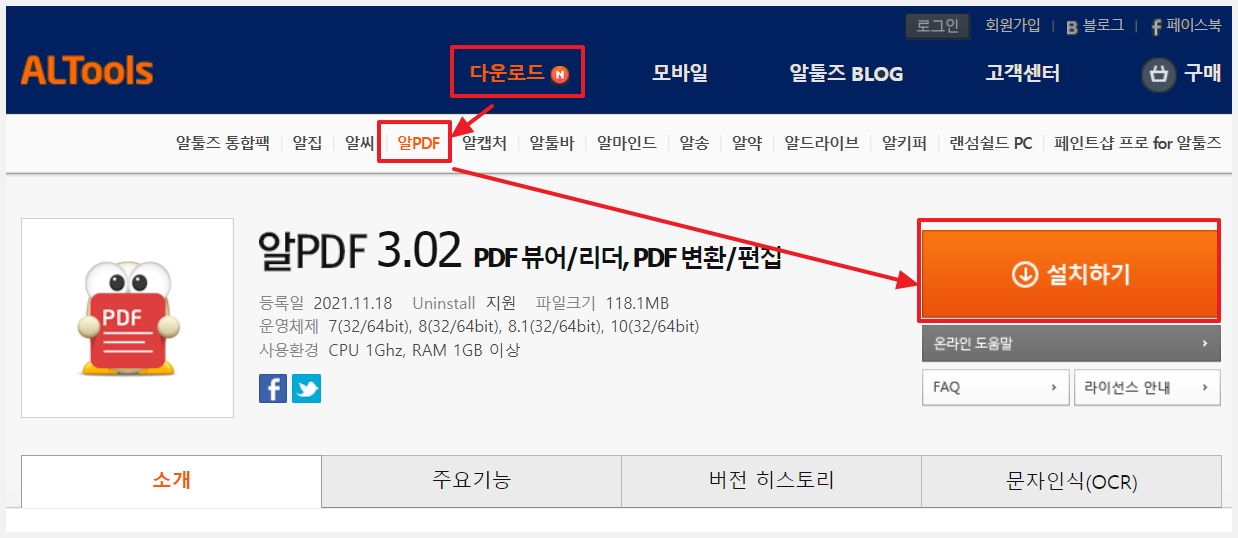
Task: Switch to the 문자인식(OCR) tab
Action: coord(1071,481)
